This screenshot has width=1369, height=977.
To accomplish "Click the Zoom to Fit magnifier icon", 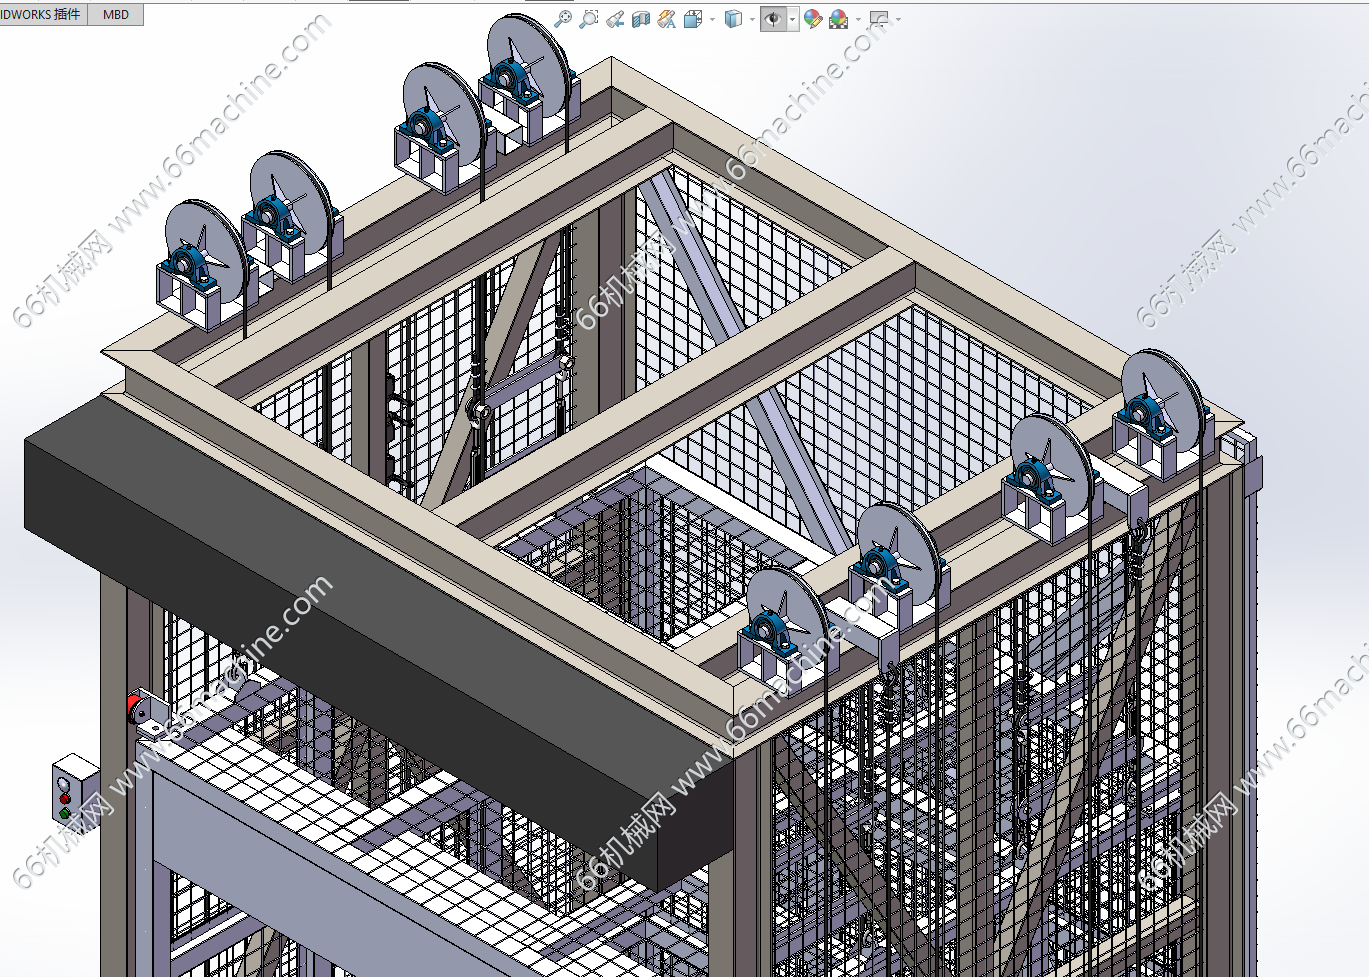I will tap(563, 19).
